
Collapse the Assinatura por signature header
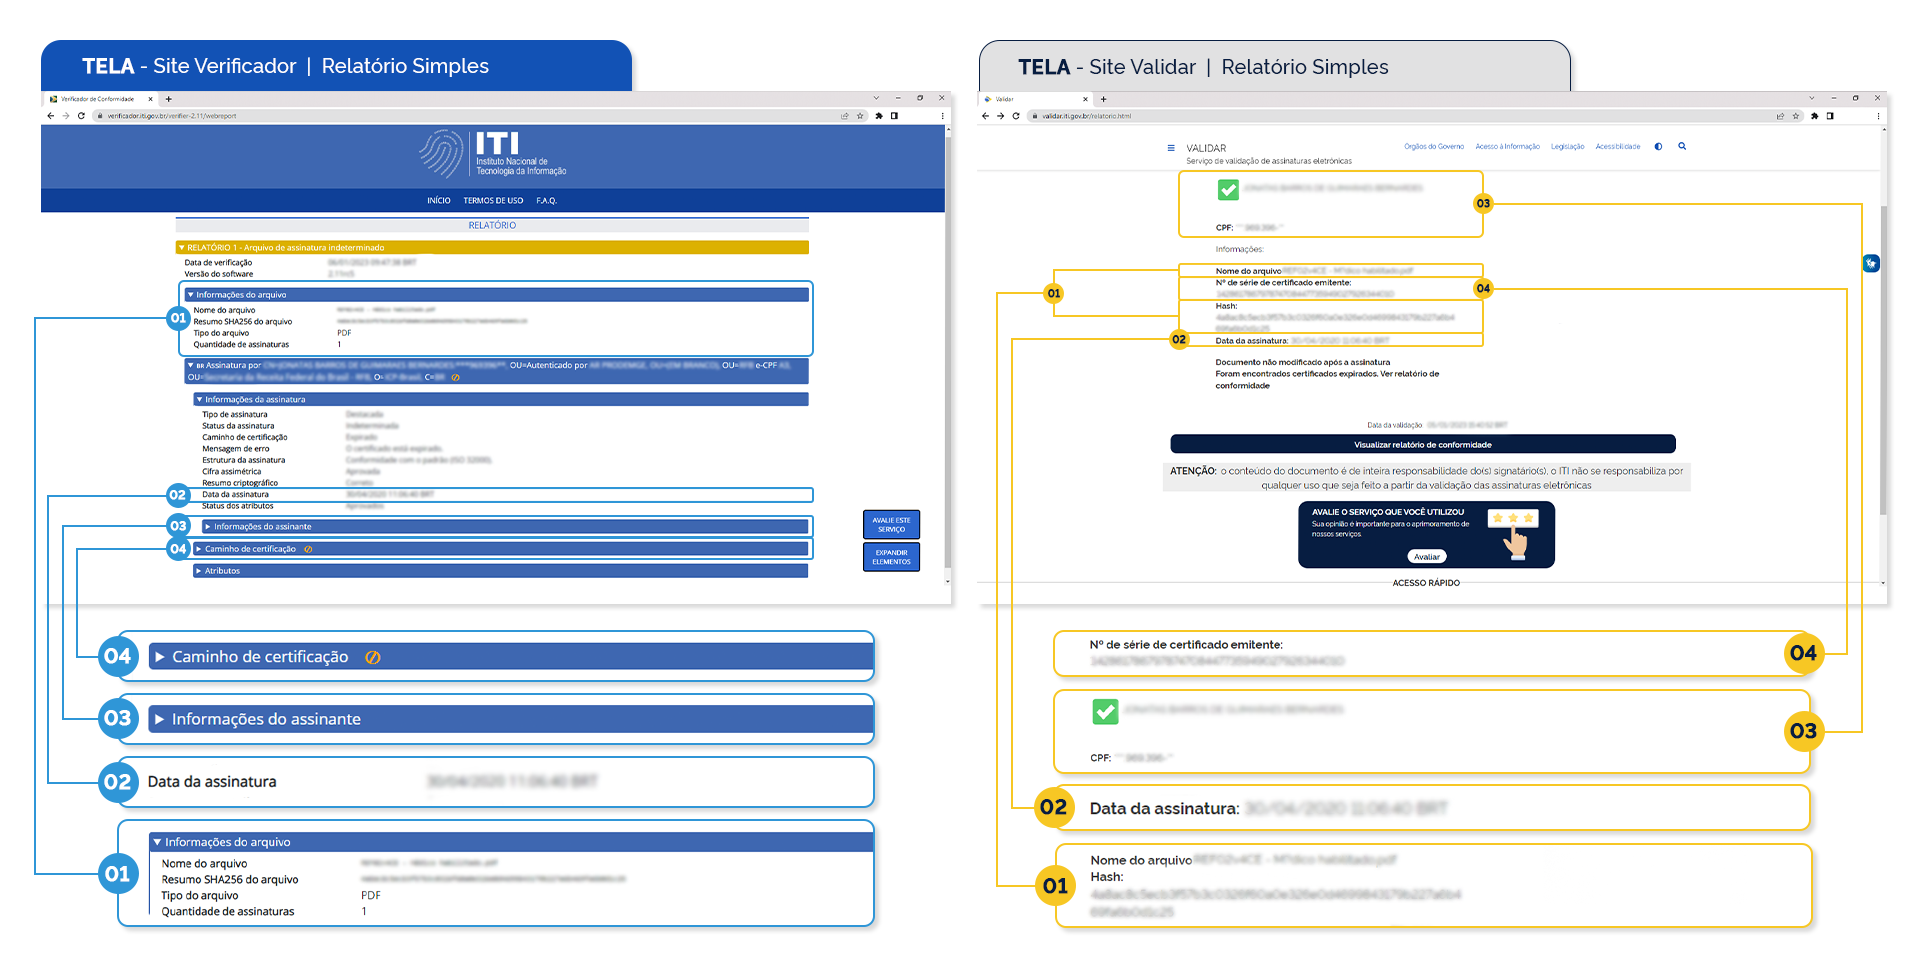click(497, 371)
